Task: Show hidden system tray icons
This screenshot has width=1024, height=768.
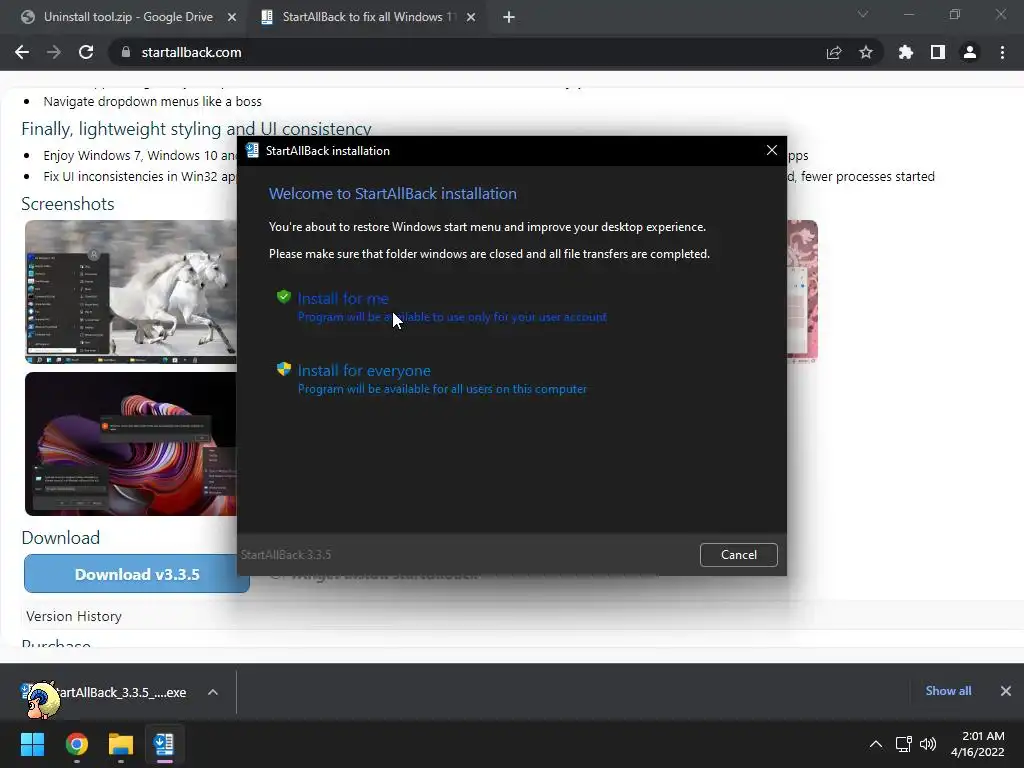Action: pyautogui.click(x=876, y=744)
